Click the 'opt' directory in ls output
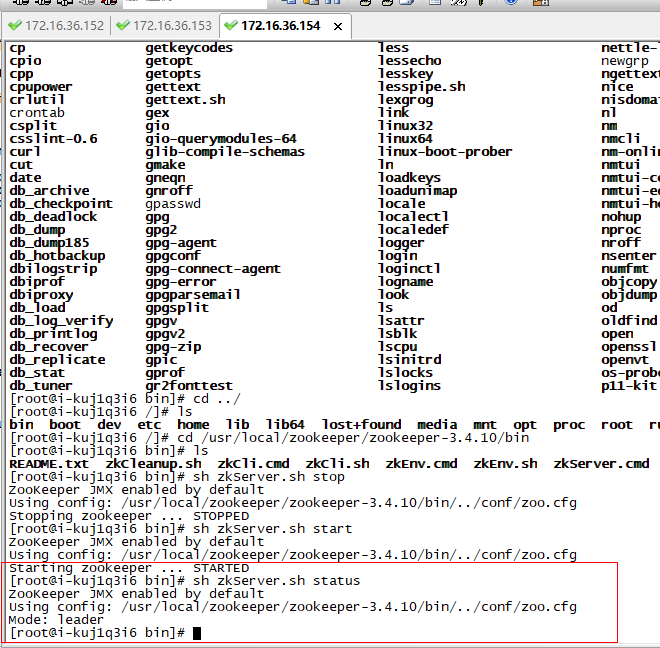The image size is (660, 648). (525, 424)
